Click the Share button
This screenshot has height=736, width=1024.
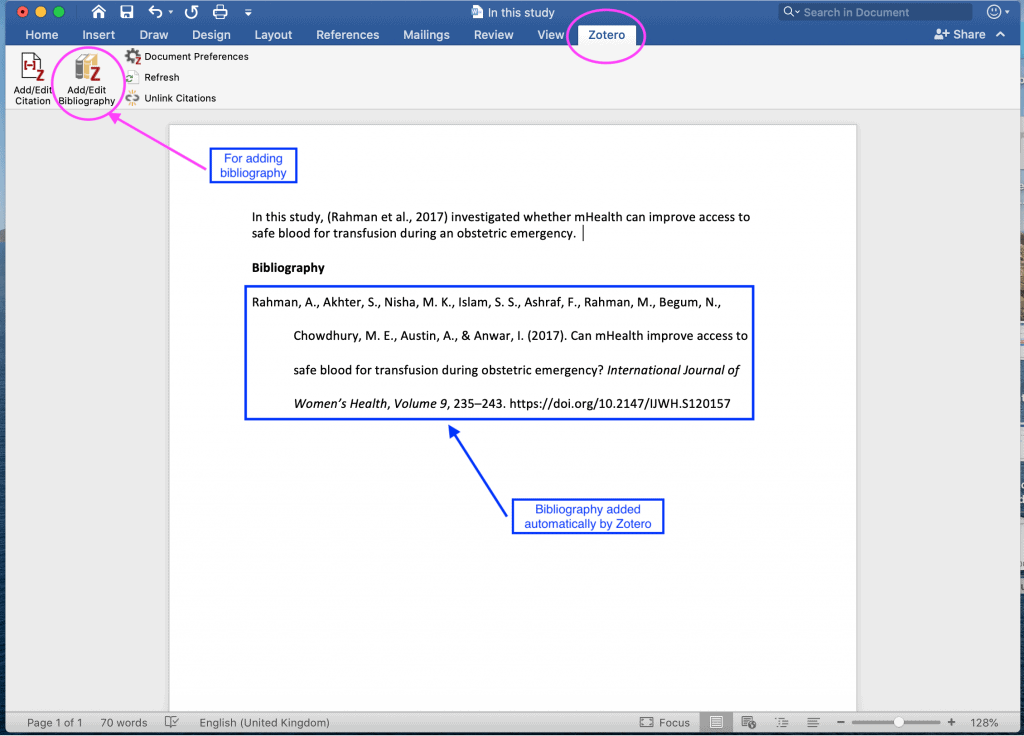[x=959, y=35]
